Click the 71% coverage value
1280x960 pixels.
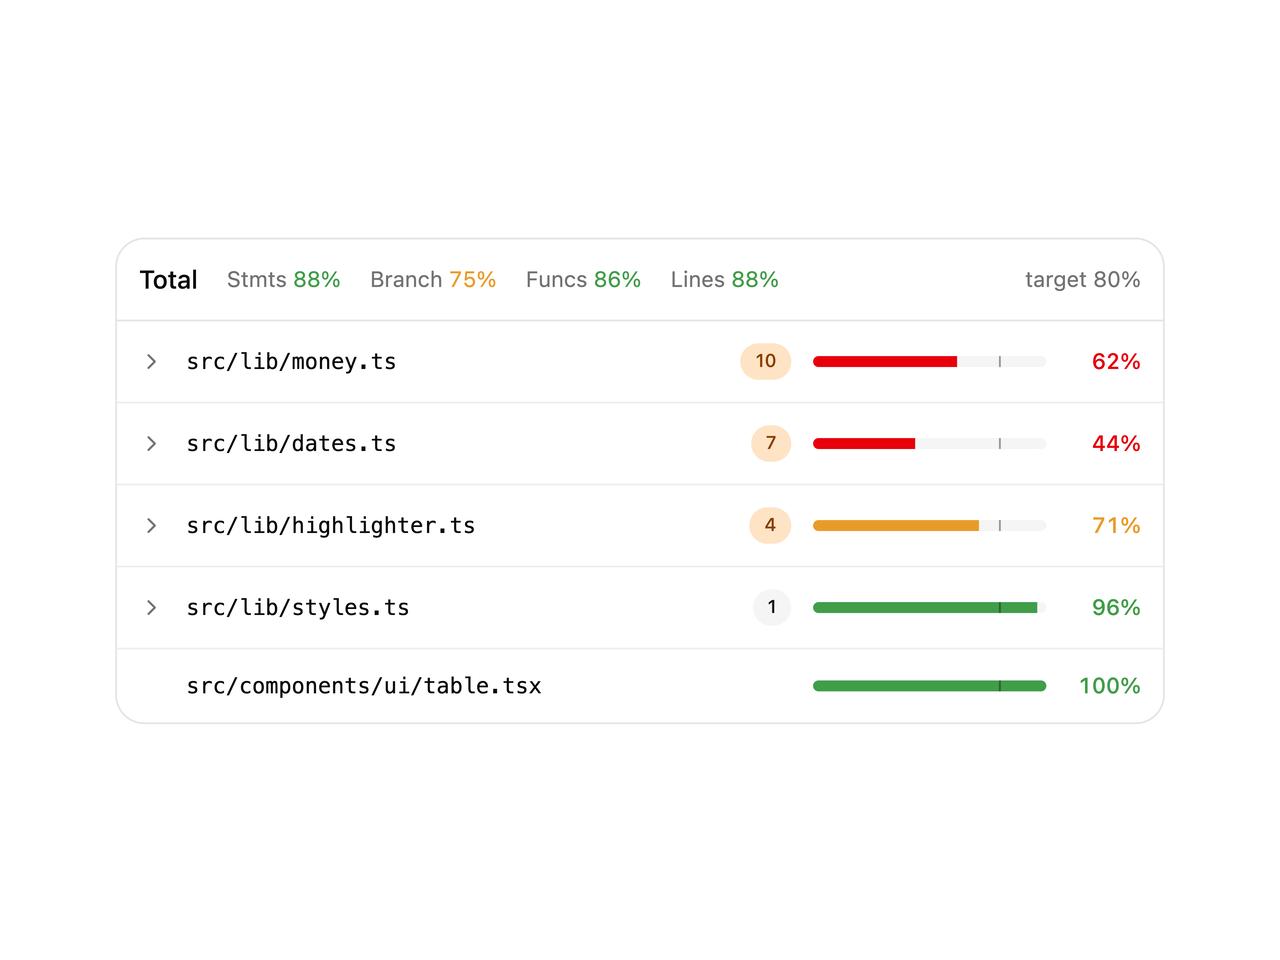(x=1116, y=526)
